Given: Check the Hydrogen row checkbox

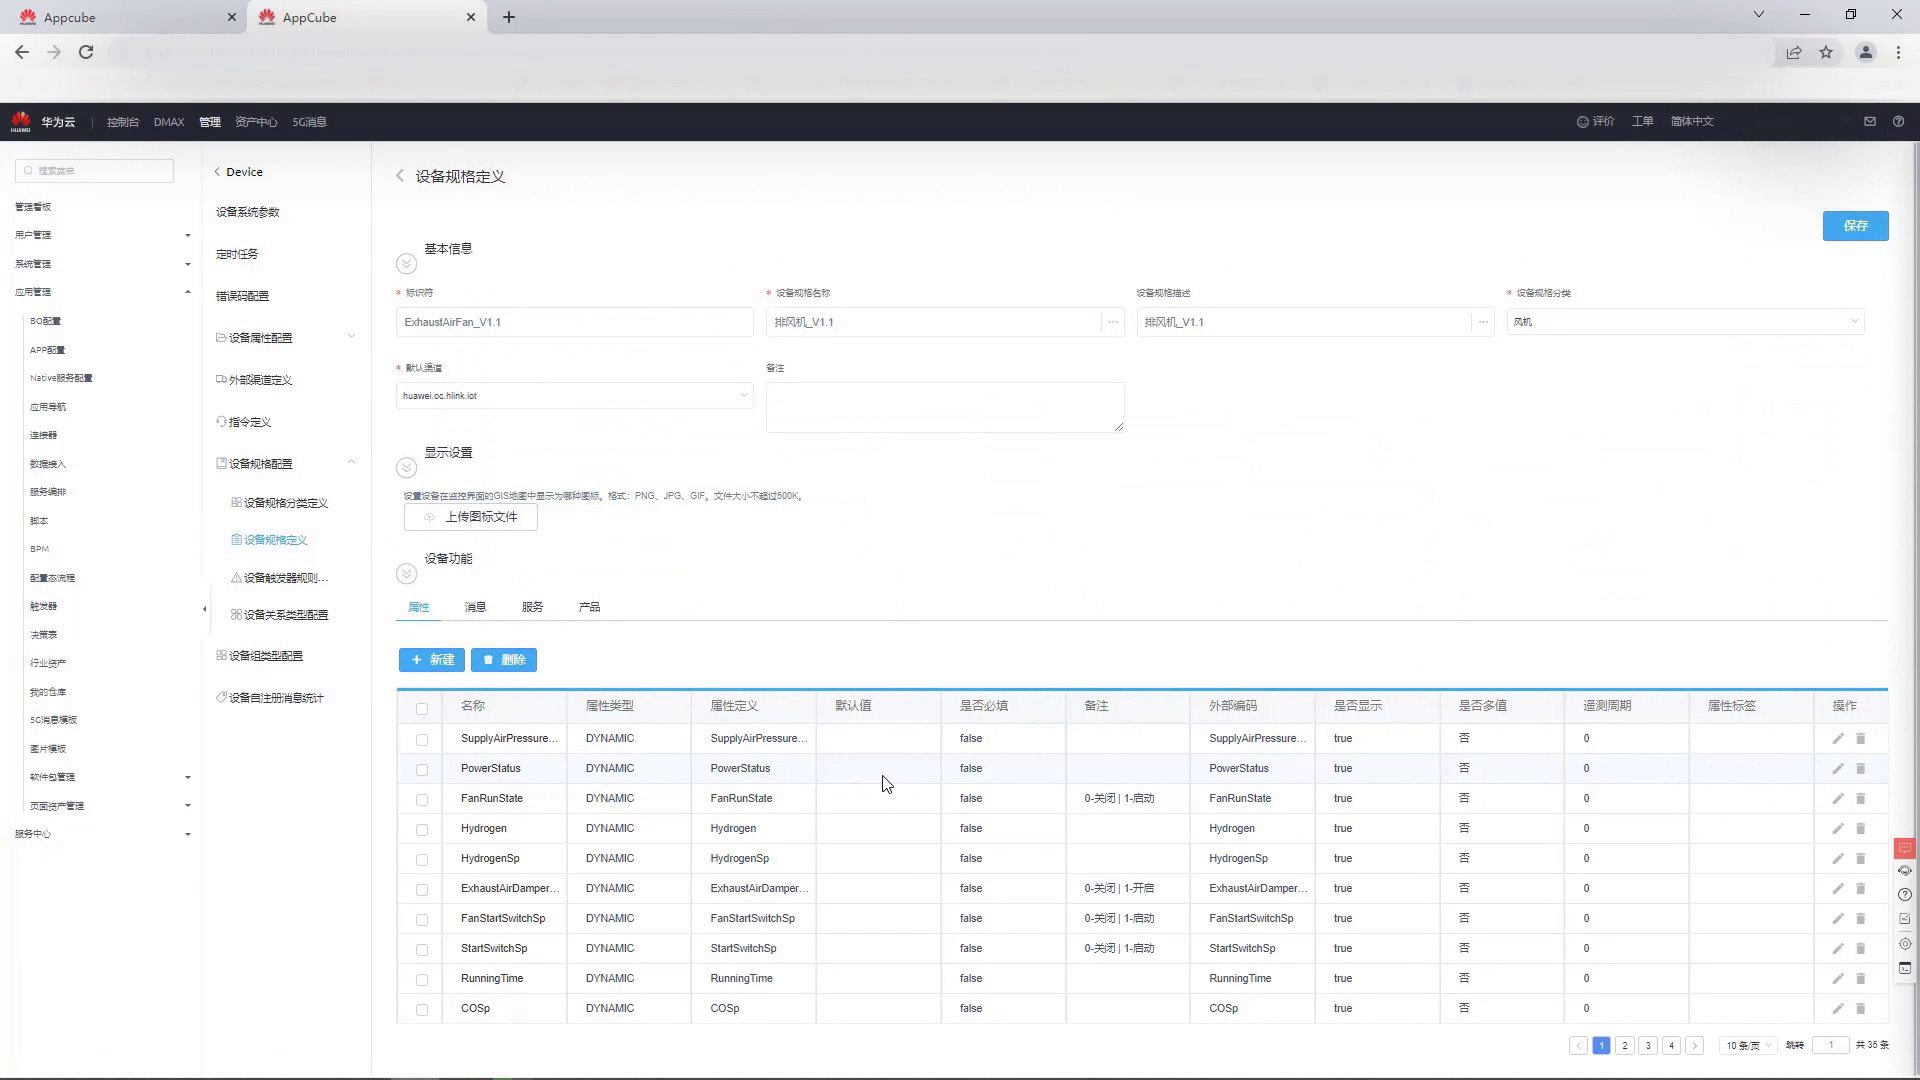Looking at the screenshot, I should [x=422, y=830].
